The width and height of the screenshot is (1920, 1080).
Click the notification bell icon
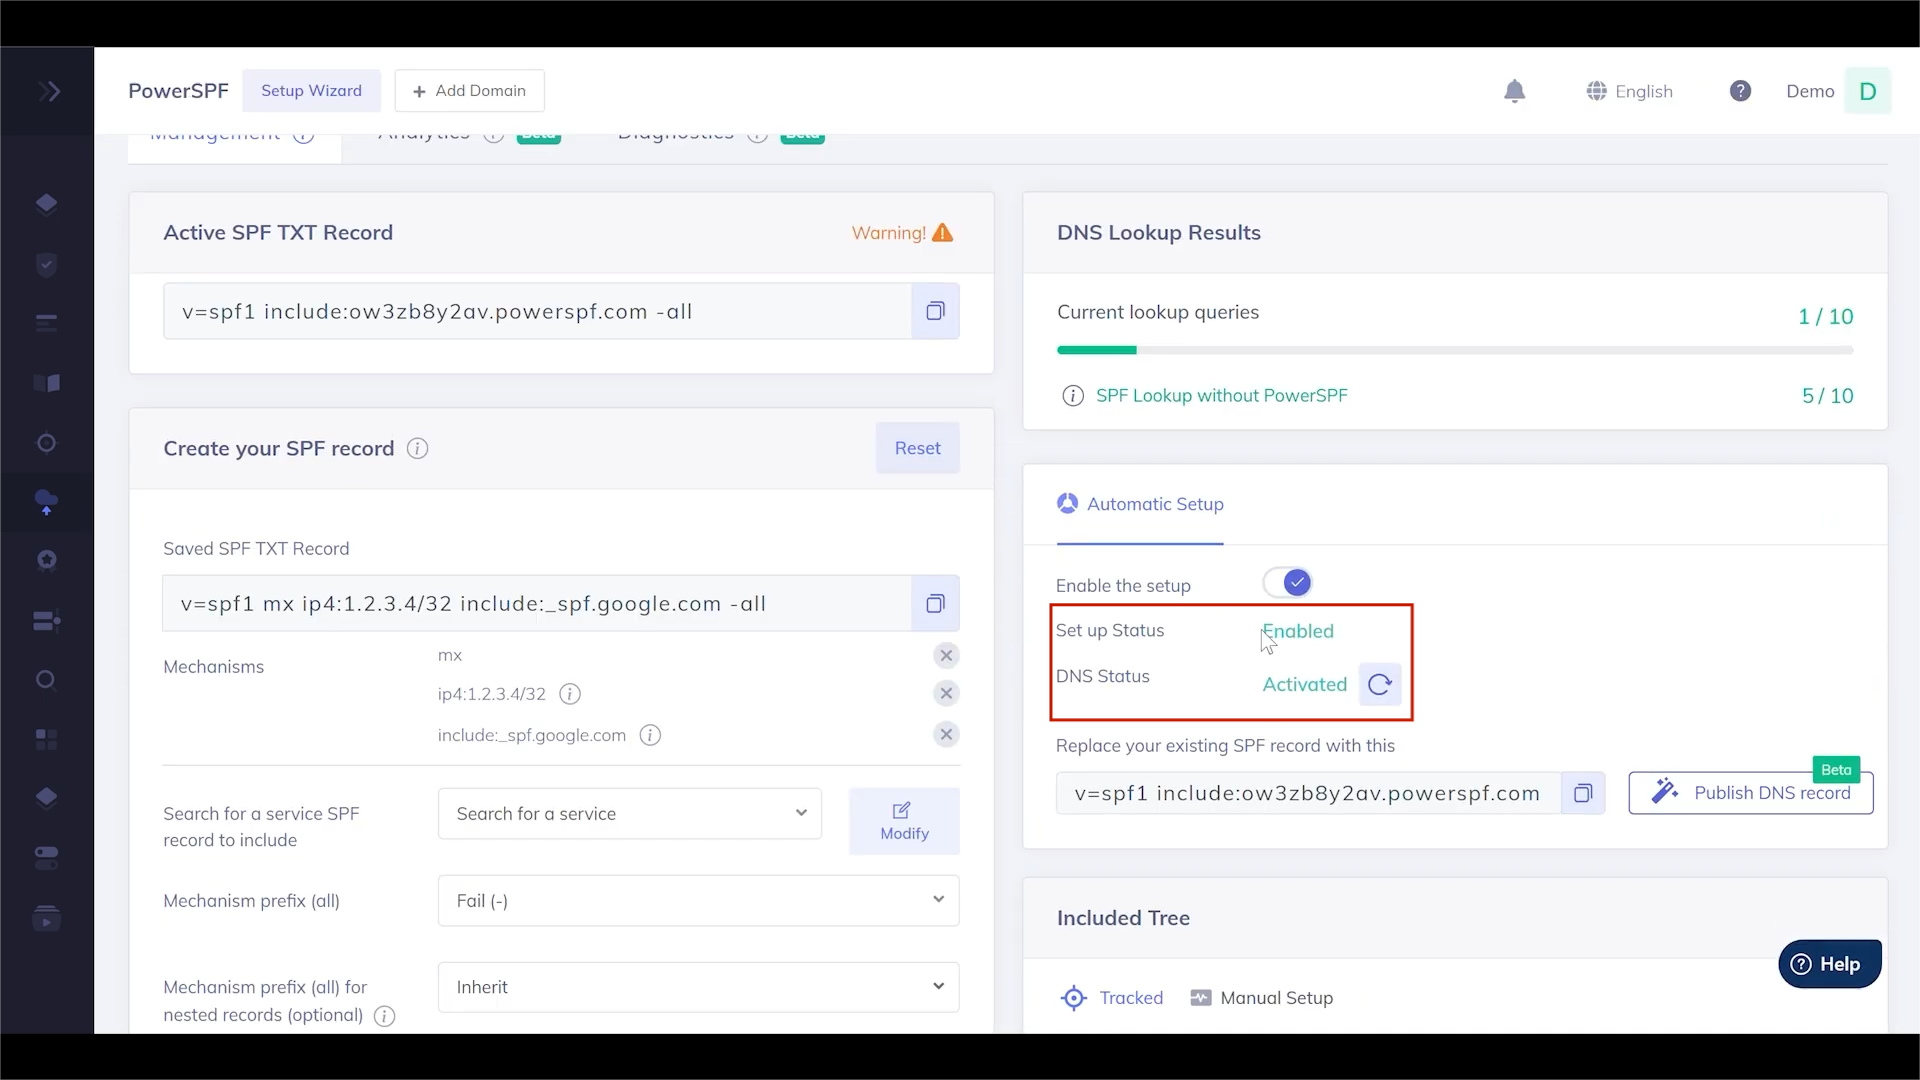[x=1514, y=90]
